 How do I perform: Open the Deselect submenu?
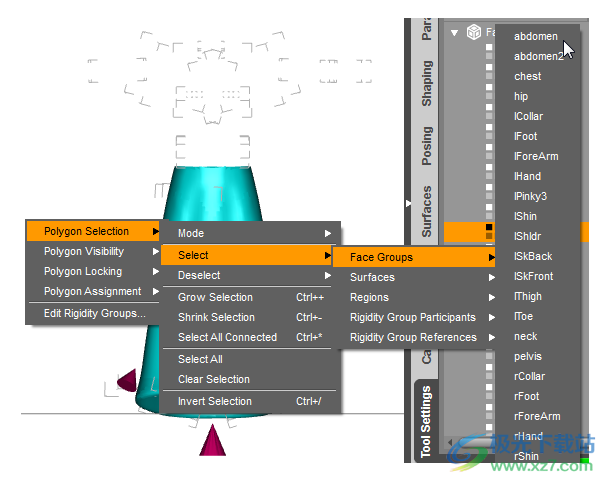pyautogui.click(x=250, y=275)
